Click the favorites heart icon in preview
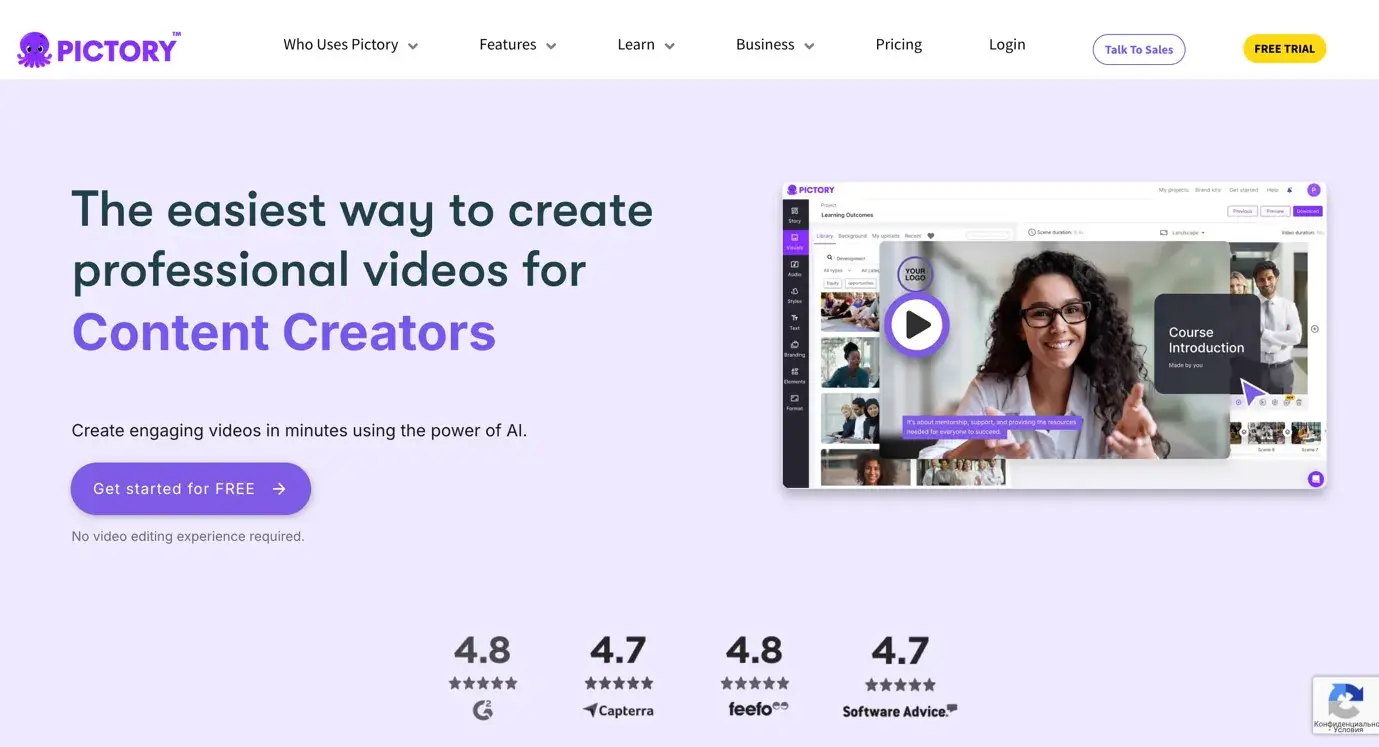The height and width of the screenshot is (747, 1379). tap(931, 236)
